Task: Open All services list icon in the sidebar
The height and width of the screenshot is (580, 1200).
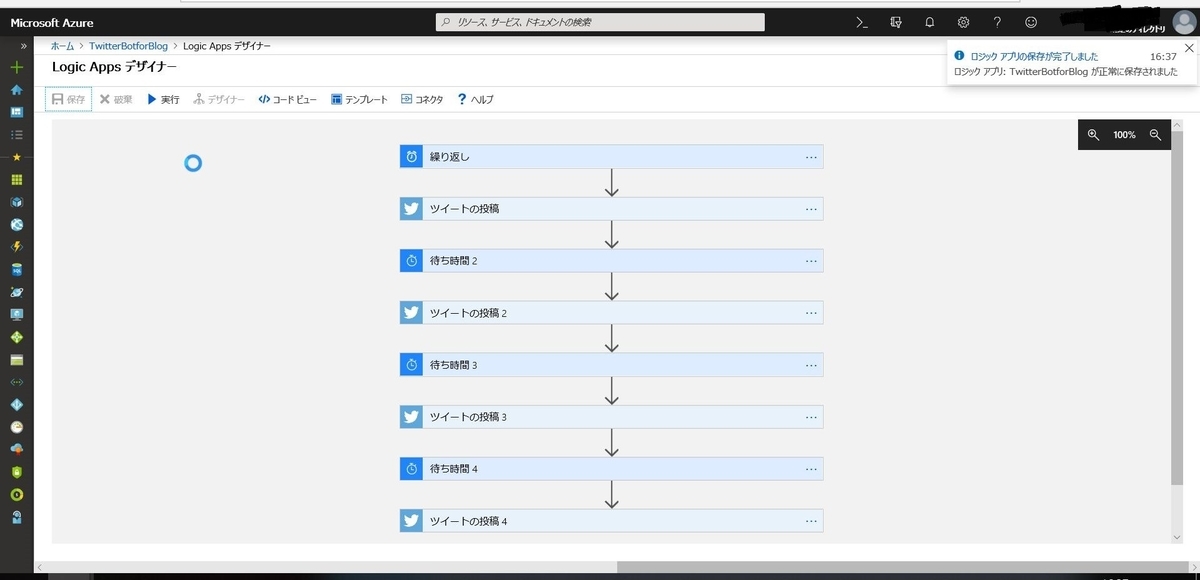Action: click(x=16, y=134)
